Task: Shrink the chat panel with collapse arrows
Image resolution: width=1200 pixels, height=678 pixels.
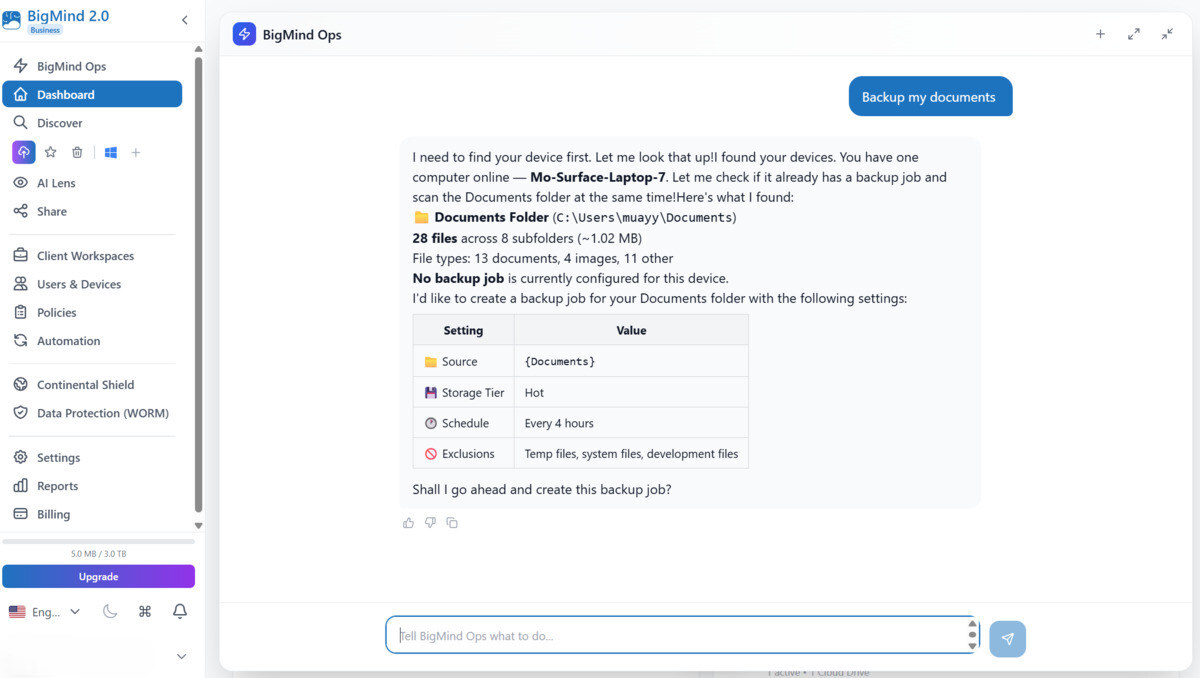Action: tap(1167, 34)
